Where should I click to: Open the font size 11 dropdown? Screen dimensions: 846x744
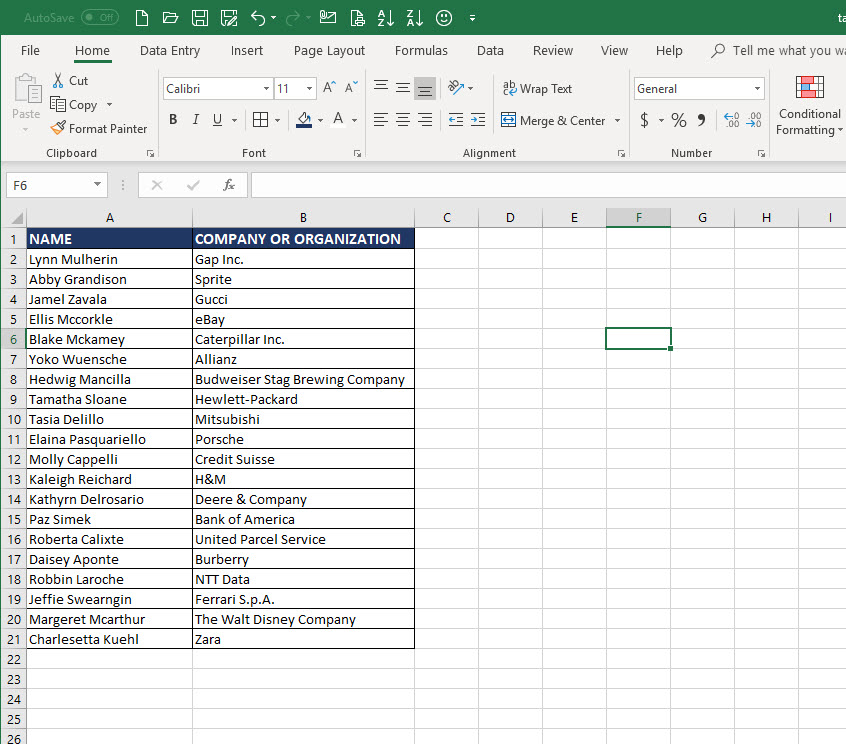tap(309, 88)
